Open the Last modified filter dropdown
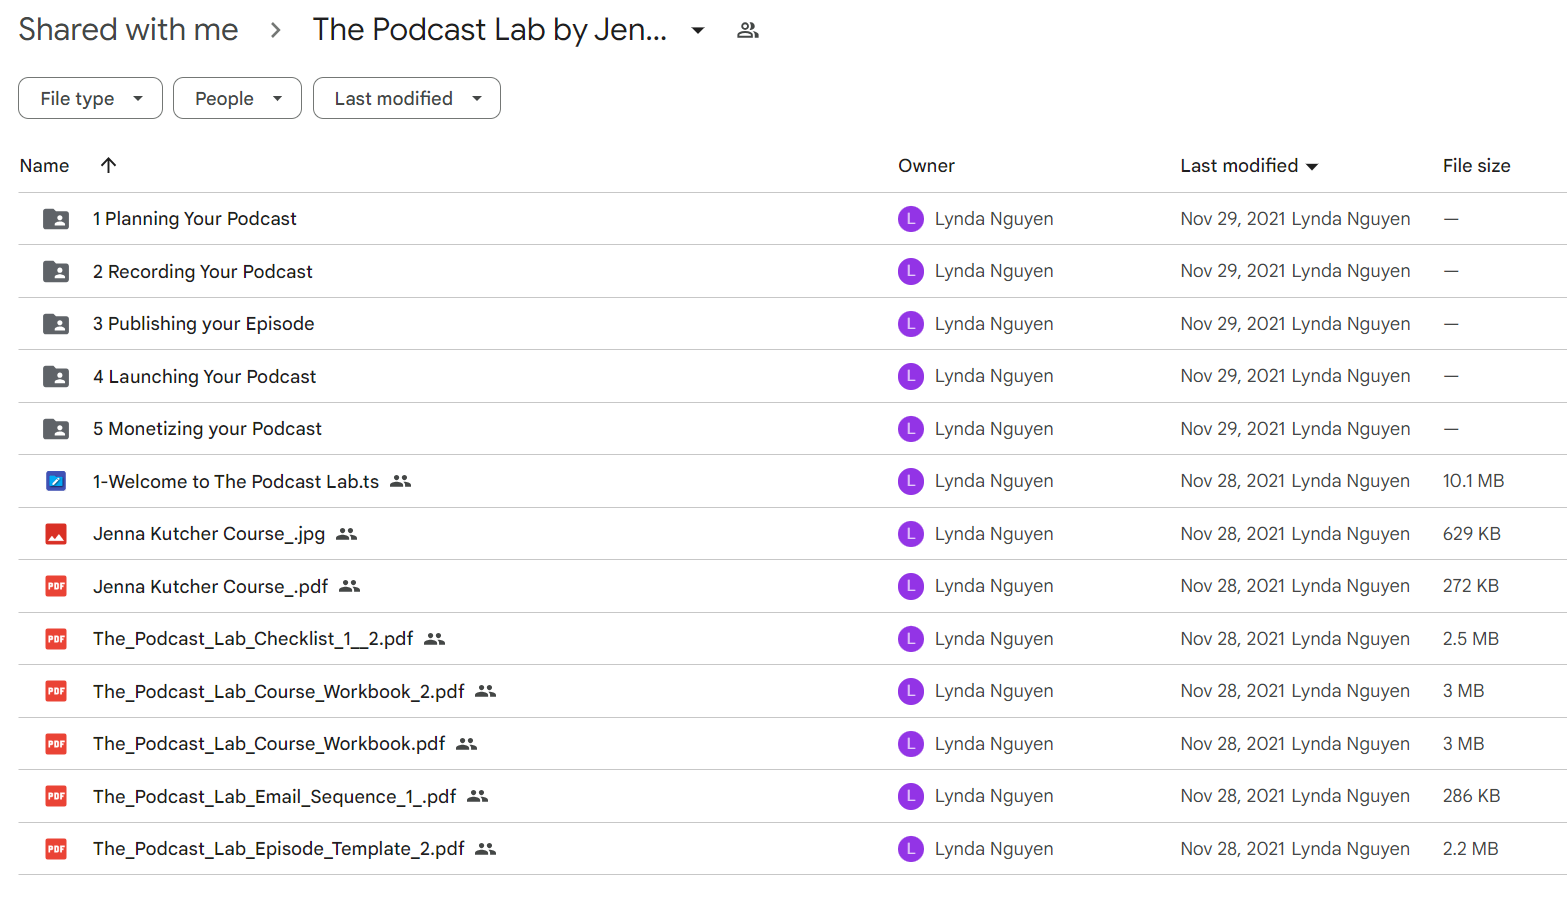This screenshot has width=1567, height=904. click(x=407, y=98)
